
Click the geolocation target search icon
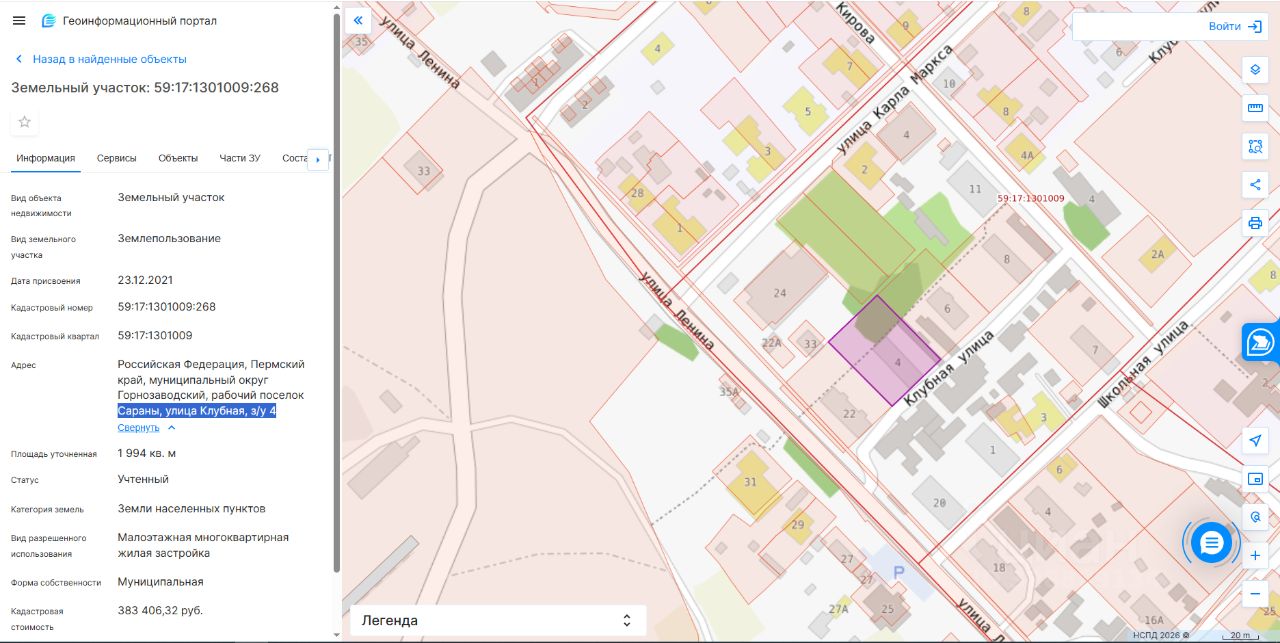[x=1255, y=517]
